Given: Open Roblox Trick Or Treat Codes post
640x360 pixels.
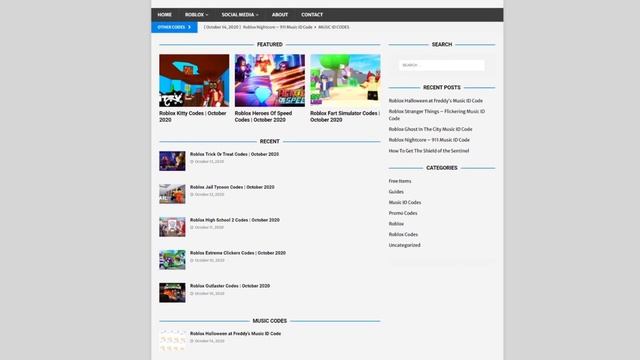Looking at the screenshot, I should (234, 154).
